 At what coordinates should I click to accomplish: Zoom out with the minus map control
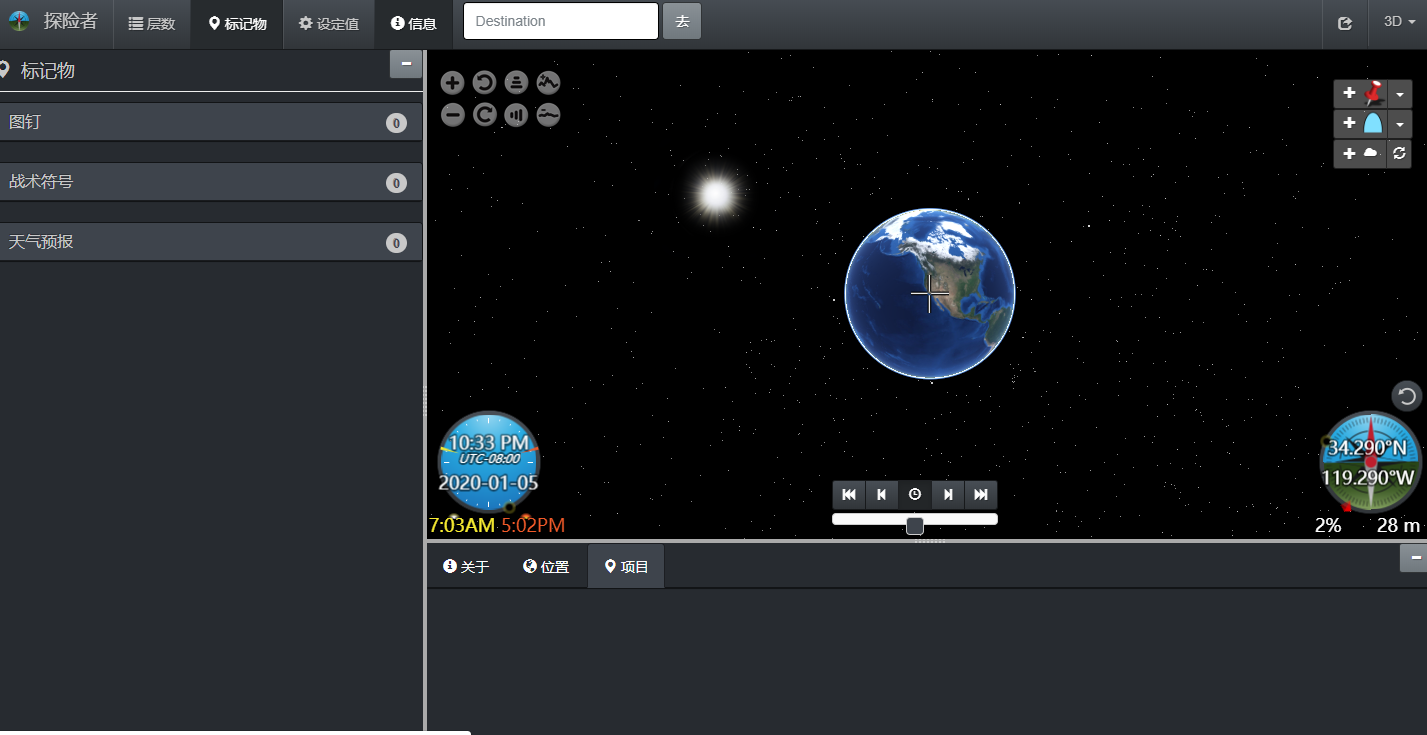[x=452, y=115]
